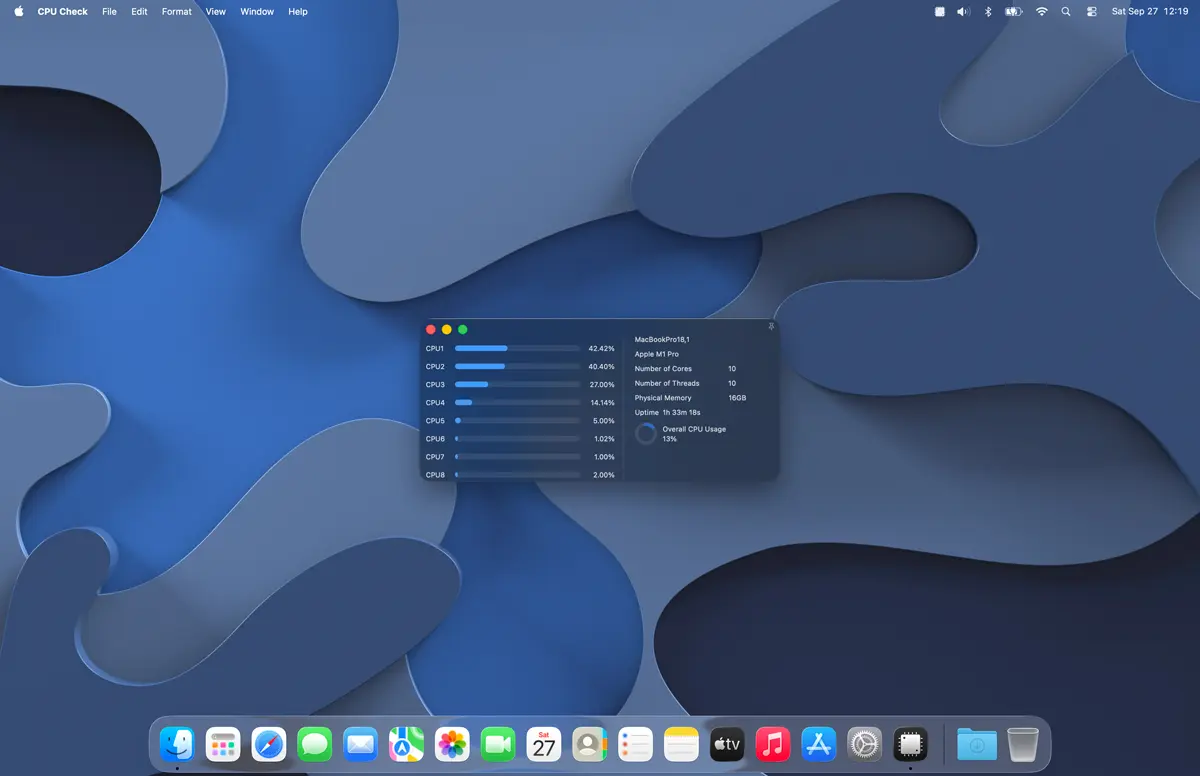
Task: Launch Safari from the Dock
Action: coord(269,744)
